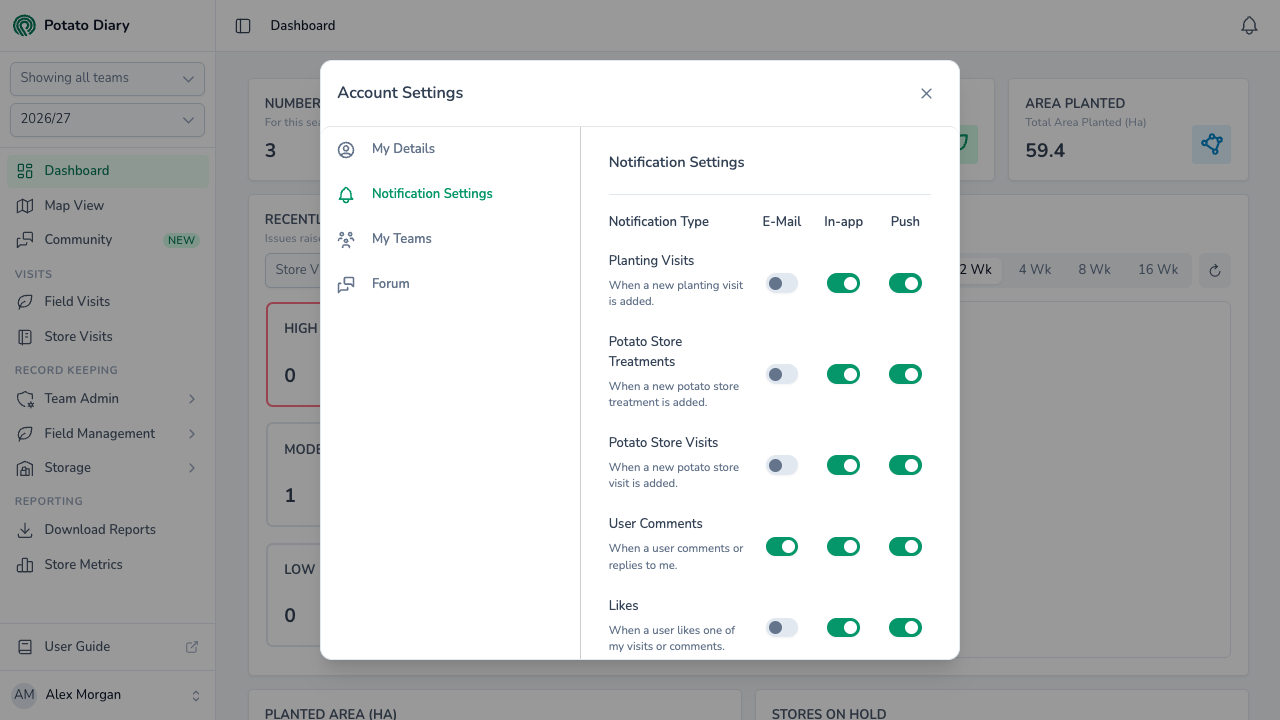
Task: Click the Map View icon in sidebar
Action: click(25, 205)
